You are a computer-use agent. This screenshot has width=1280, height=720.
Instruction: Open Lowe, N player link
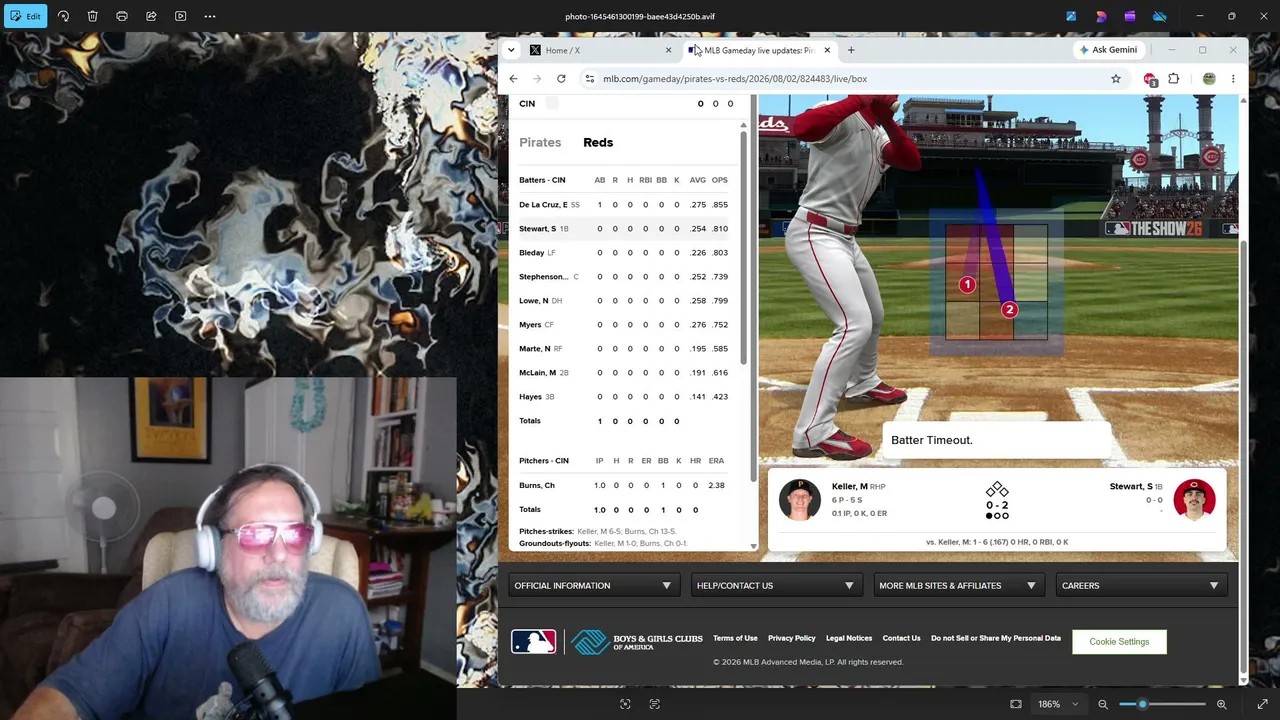[533, 301]
